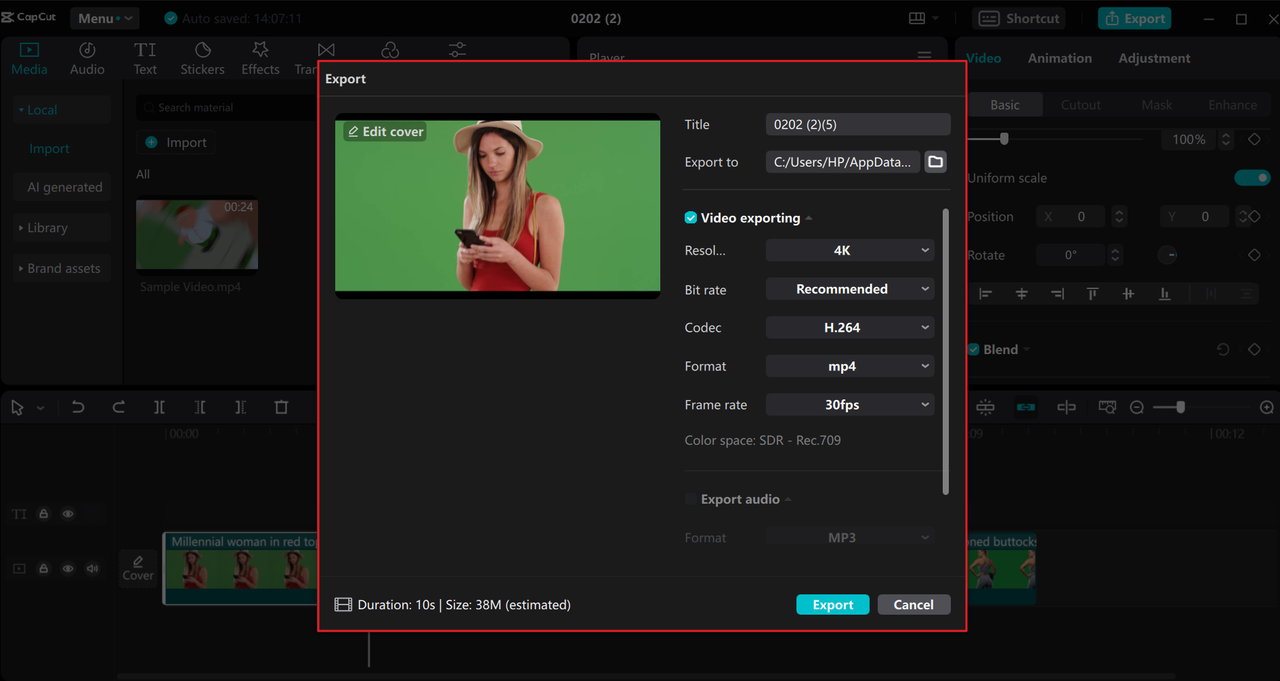Toggle the main track magnet icon
The width and height of the screenshot is (1280, 681).
pos(986,407)
